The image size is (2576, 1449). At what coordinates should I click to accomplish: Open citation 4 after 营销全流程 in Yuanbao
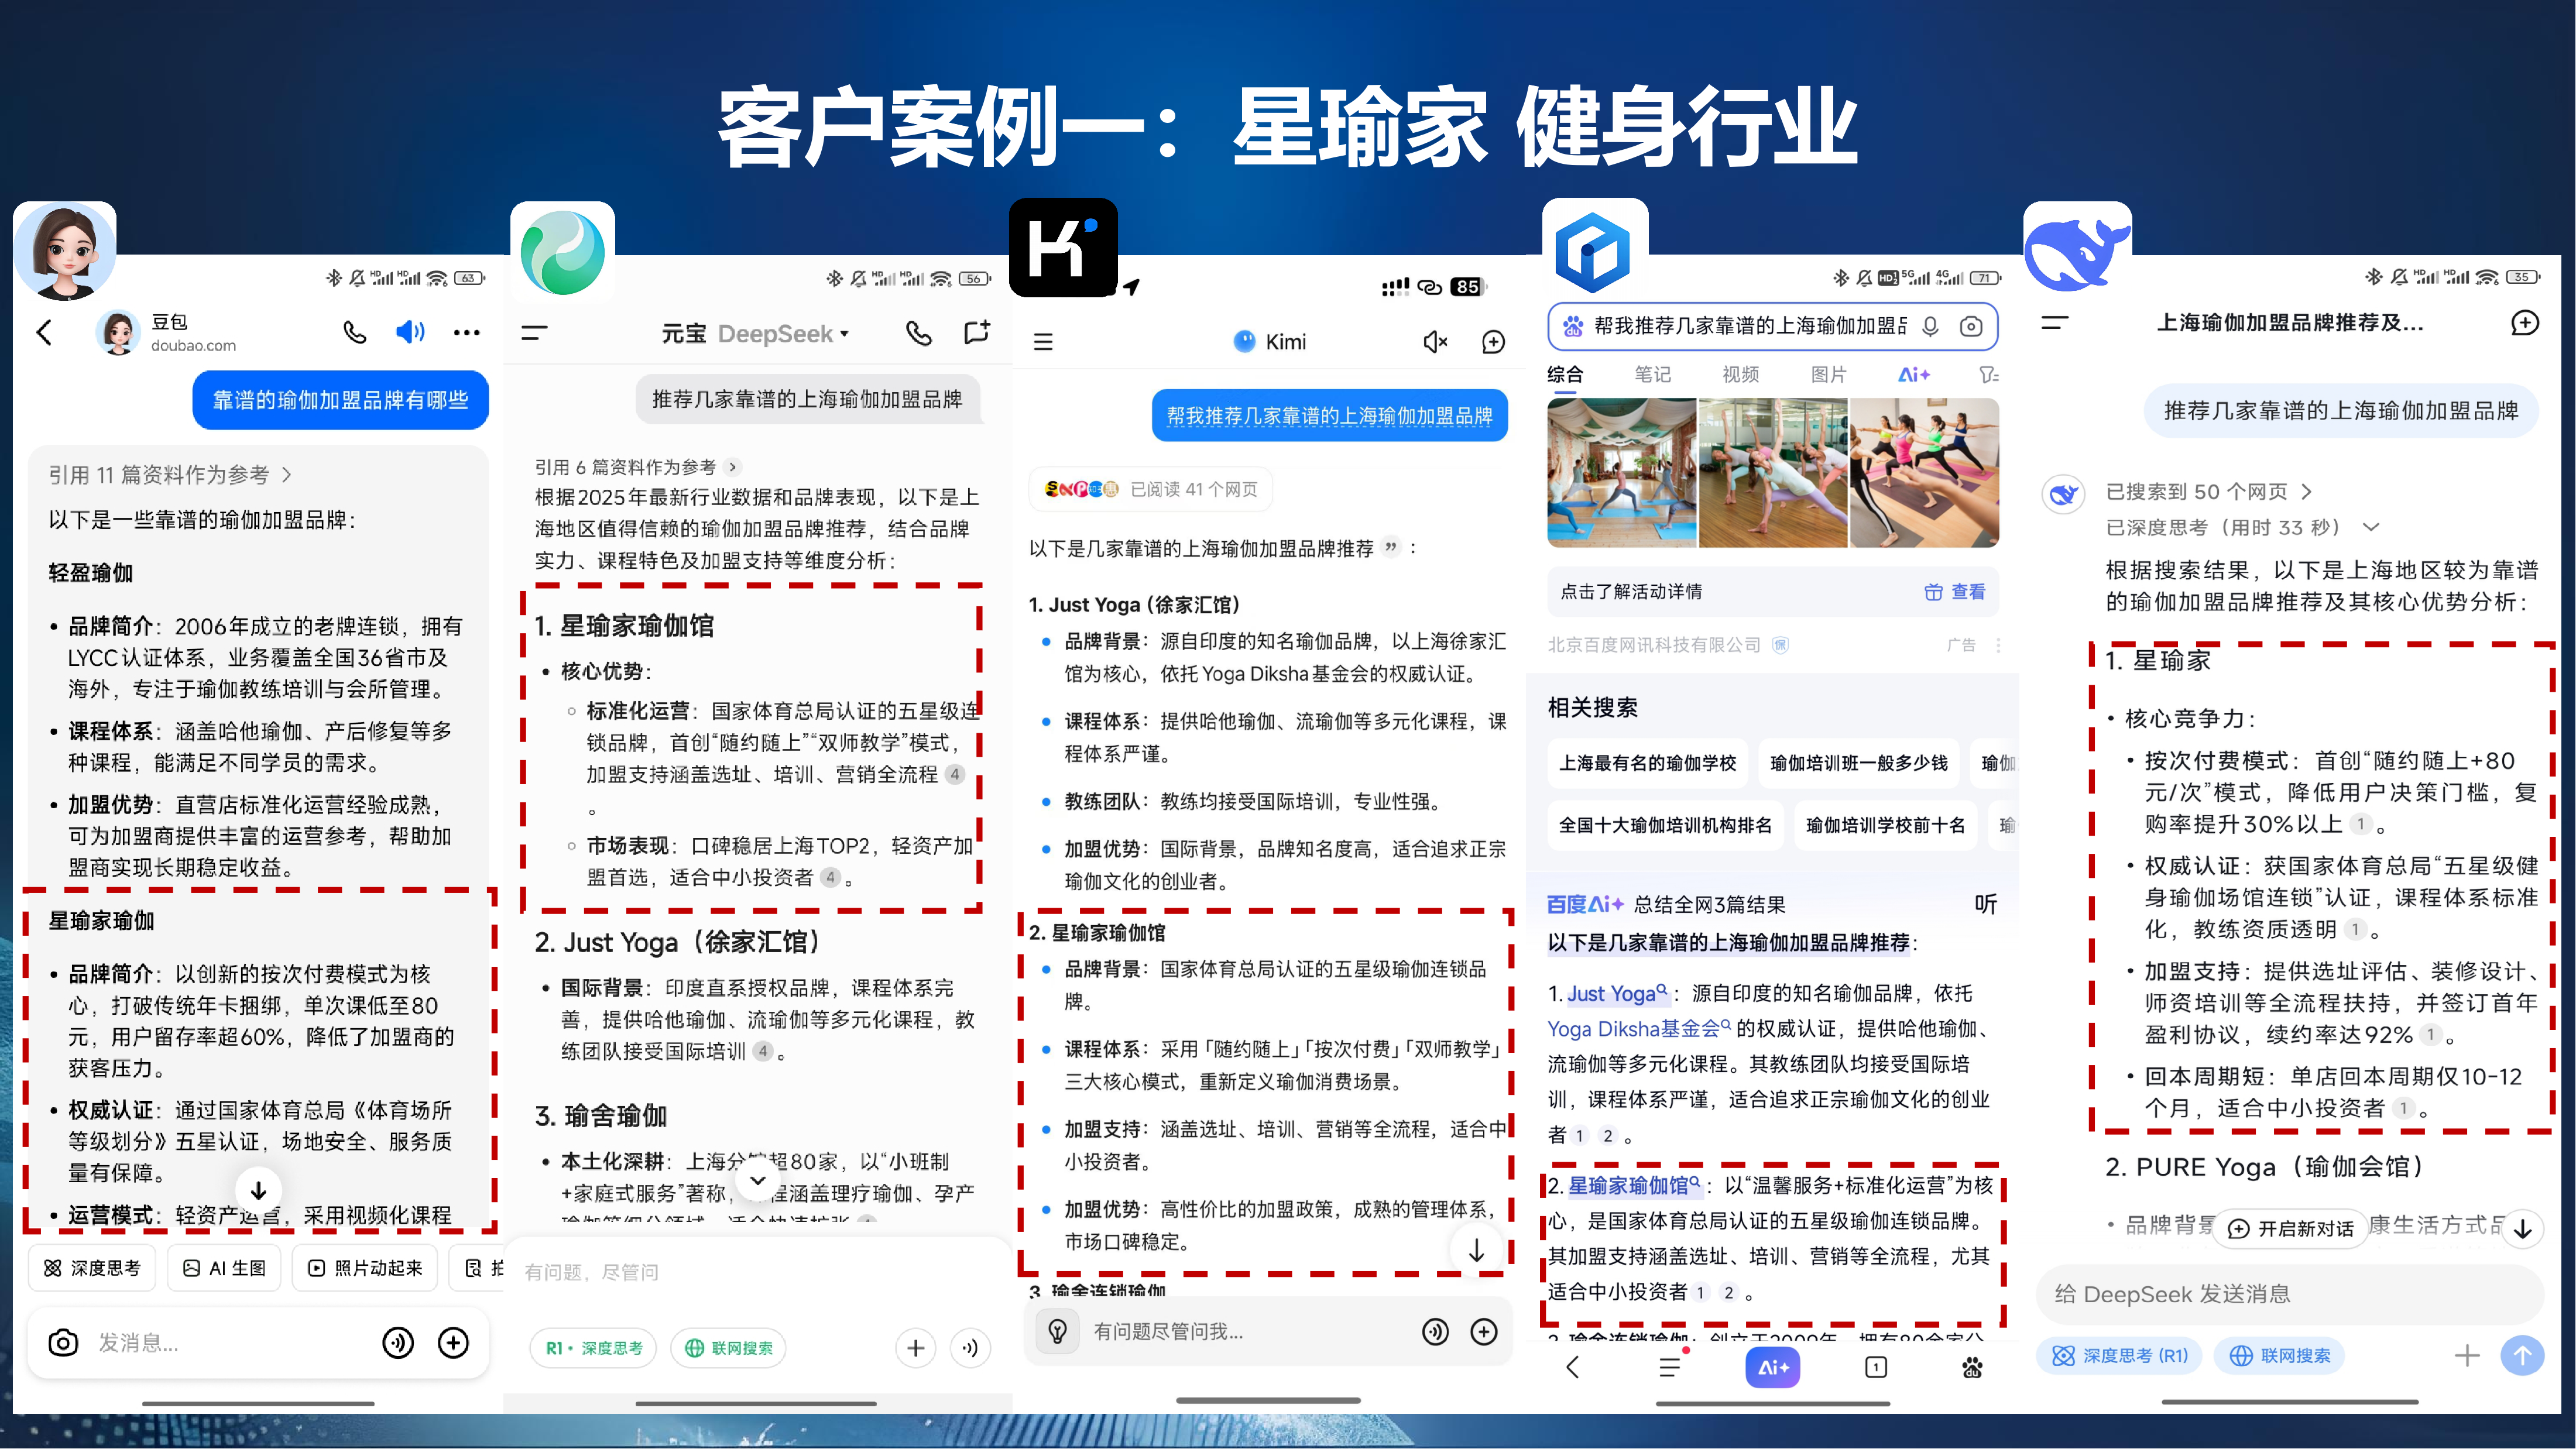955,774
